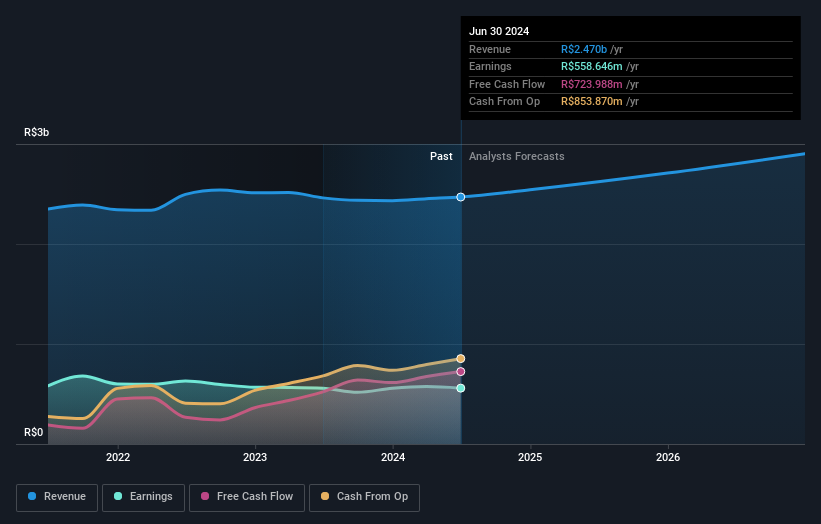Click the R$558.646m earnings value in tooltip

point(592,66)
